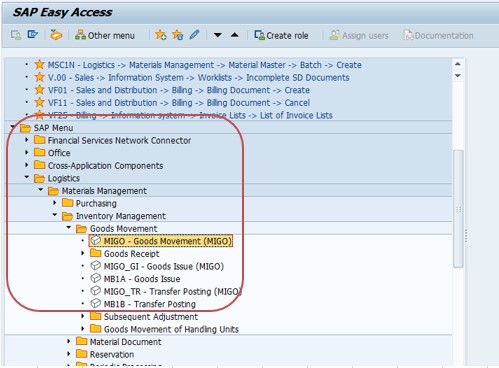Click the Delete Favorites star icon
Screen dimensions: 499x368
[177, 35]
